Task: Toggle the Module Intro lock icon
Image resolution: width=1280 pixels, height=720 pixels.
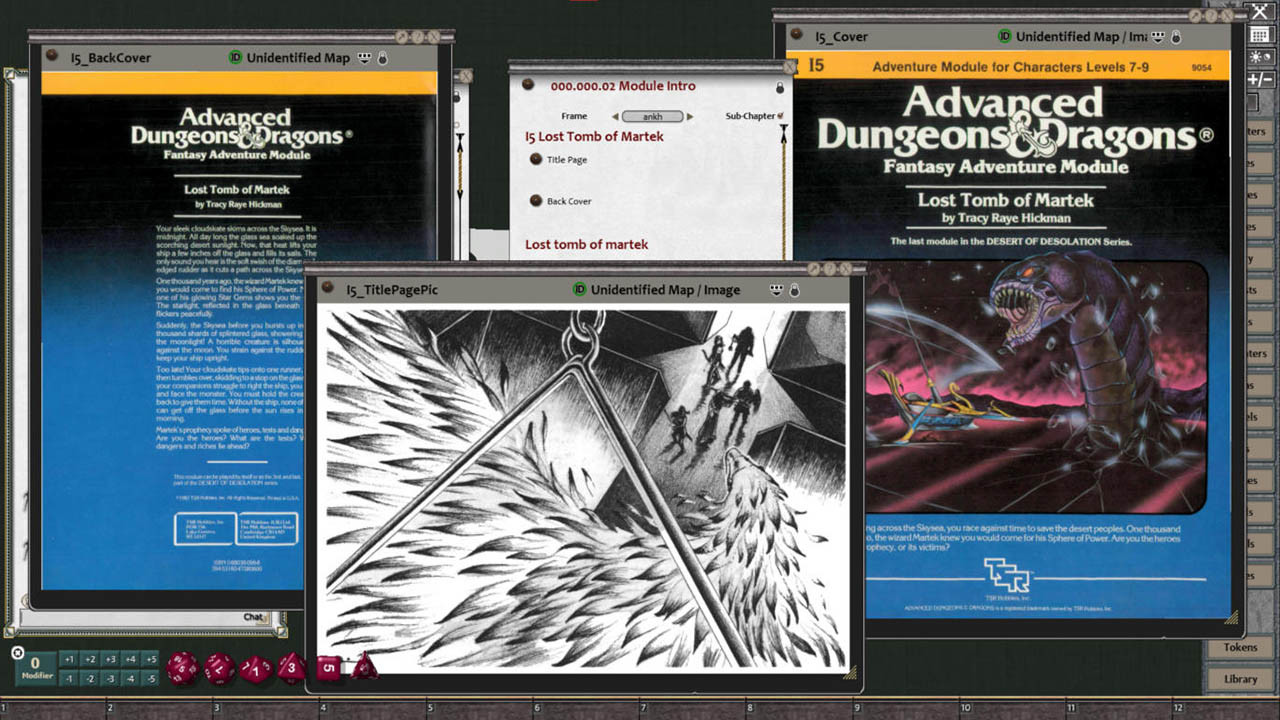Action: pyautogui.click(x=780, y=87)
